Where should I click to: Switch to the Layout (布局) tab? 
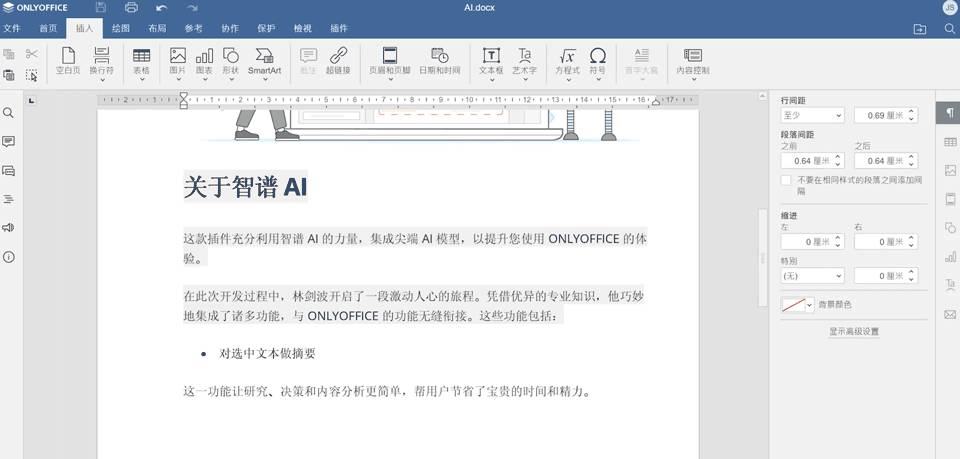pos(157,28)
